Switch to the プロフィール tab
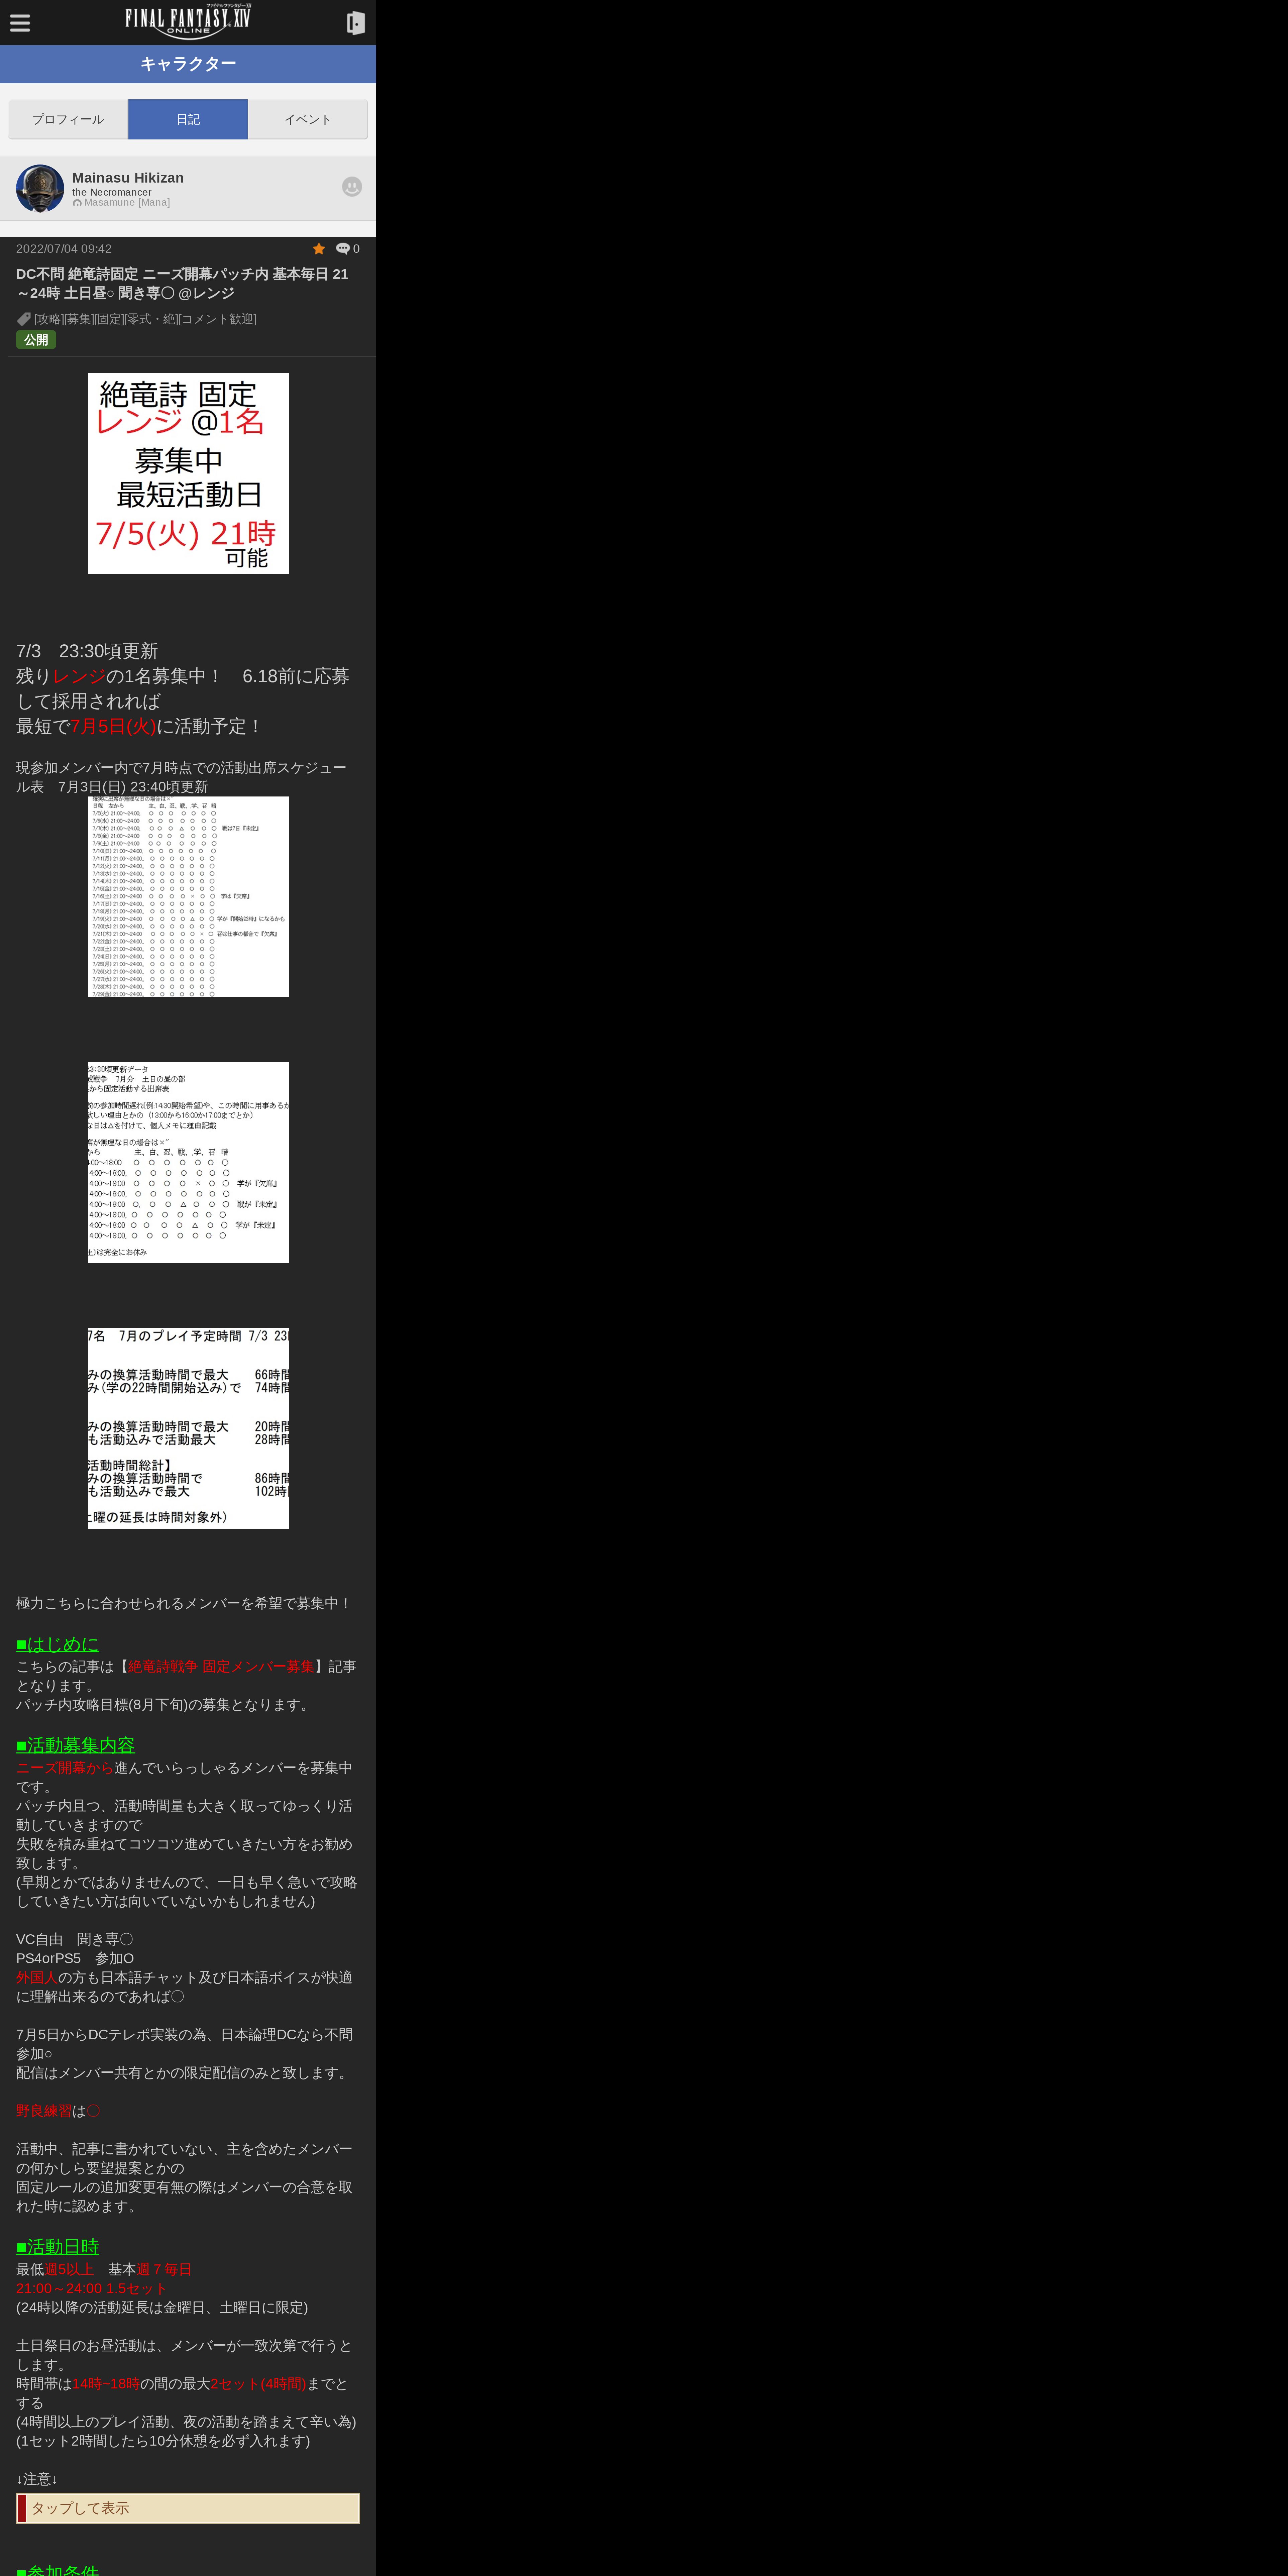Viewport: 1288px width, 2576px height. [x=68, y=119]
